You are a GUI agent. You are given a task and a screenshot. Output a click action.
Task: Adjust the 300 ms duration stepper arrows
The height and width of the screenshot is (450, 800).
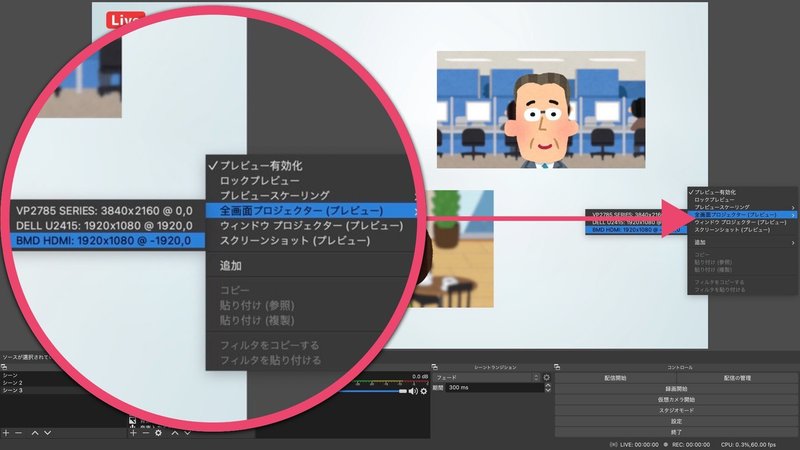tap(547, 388)
